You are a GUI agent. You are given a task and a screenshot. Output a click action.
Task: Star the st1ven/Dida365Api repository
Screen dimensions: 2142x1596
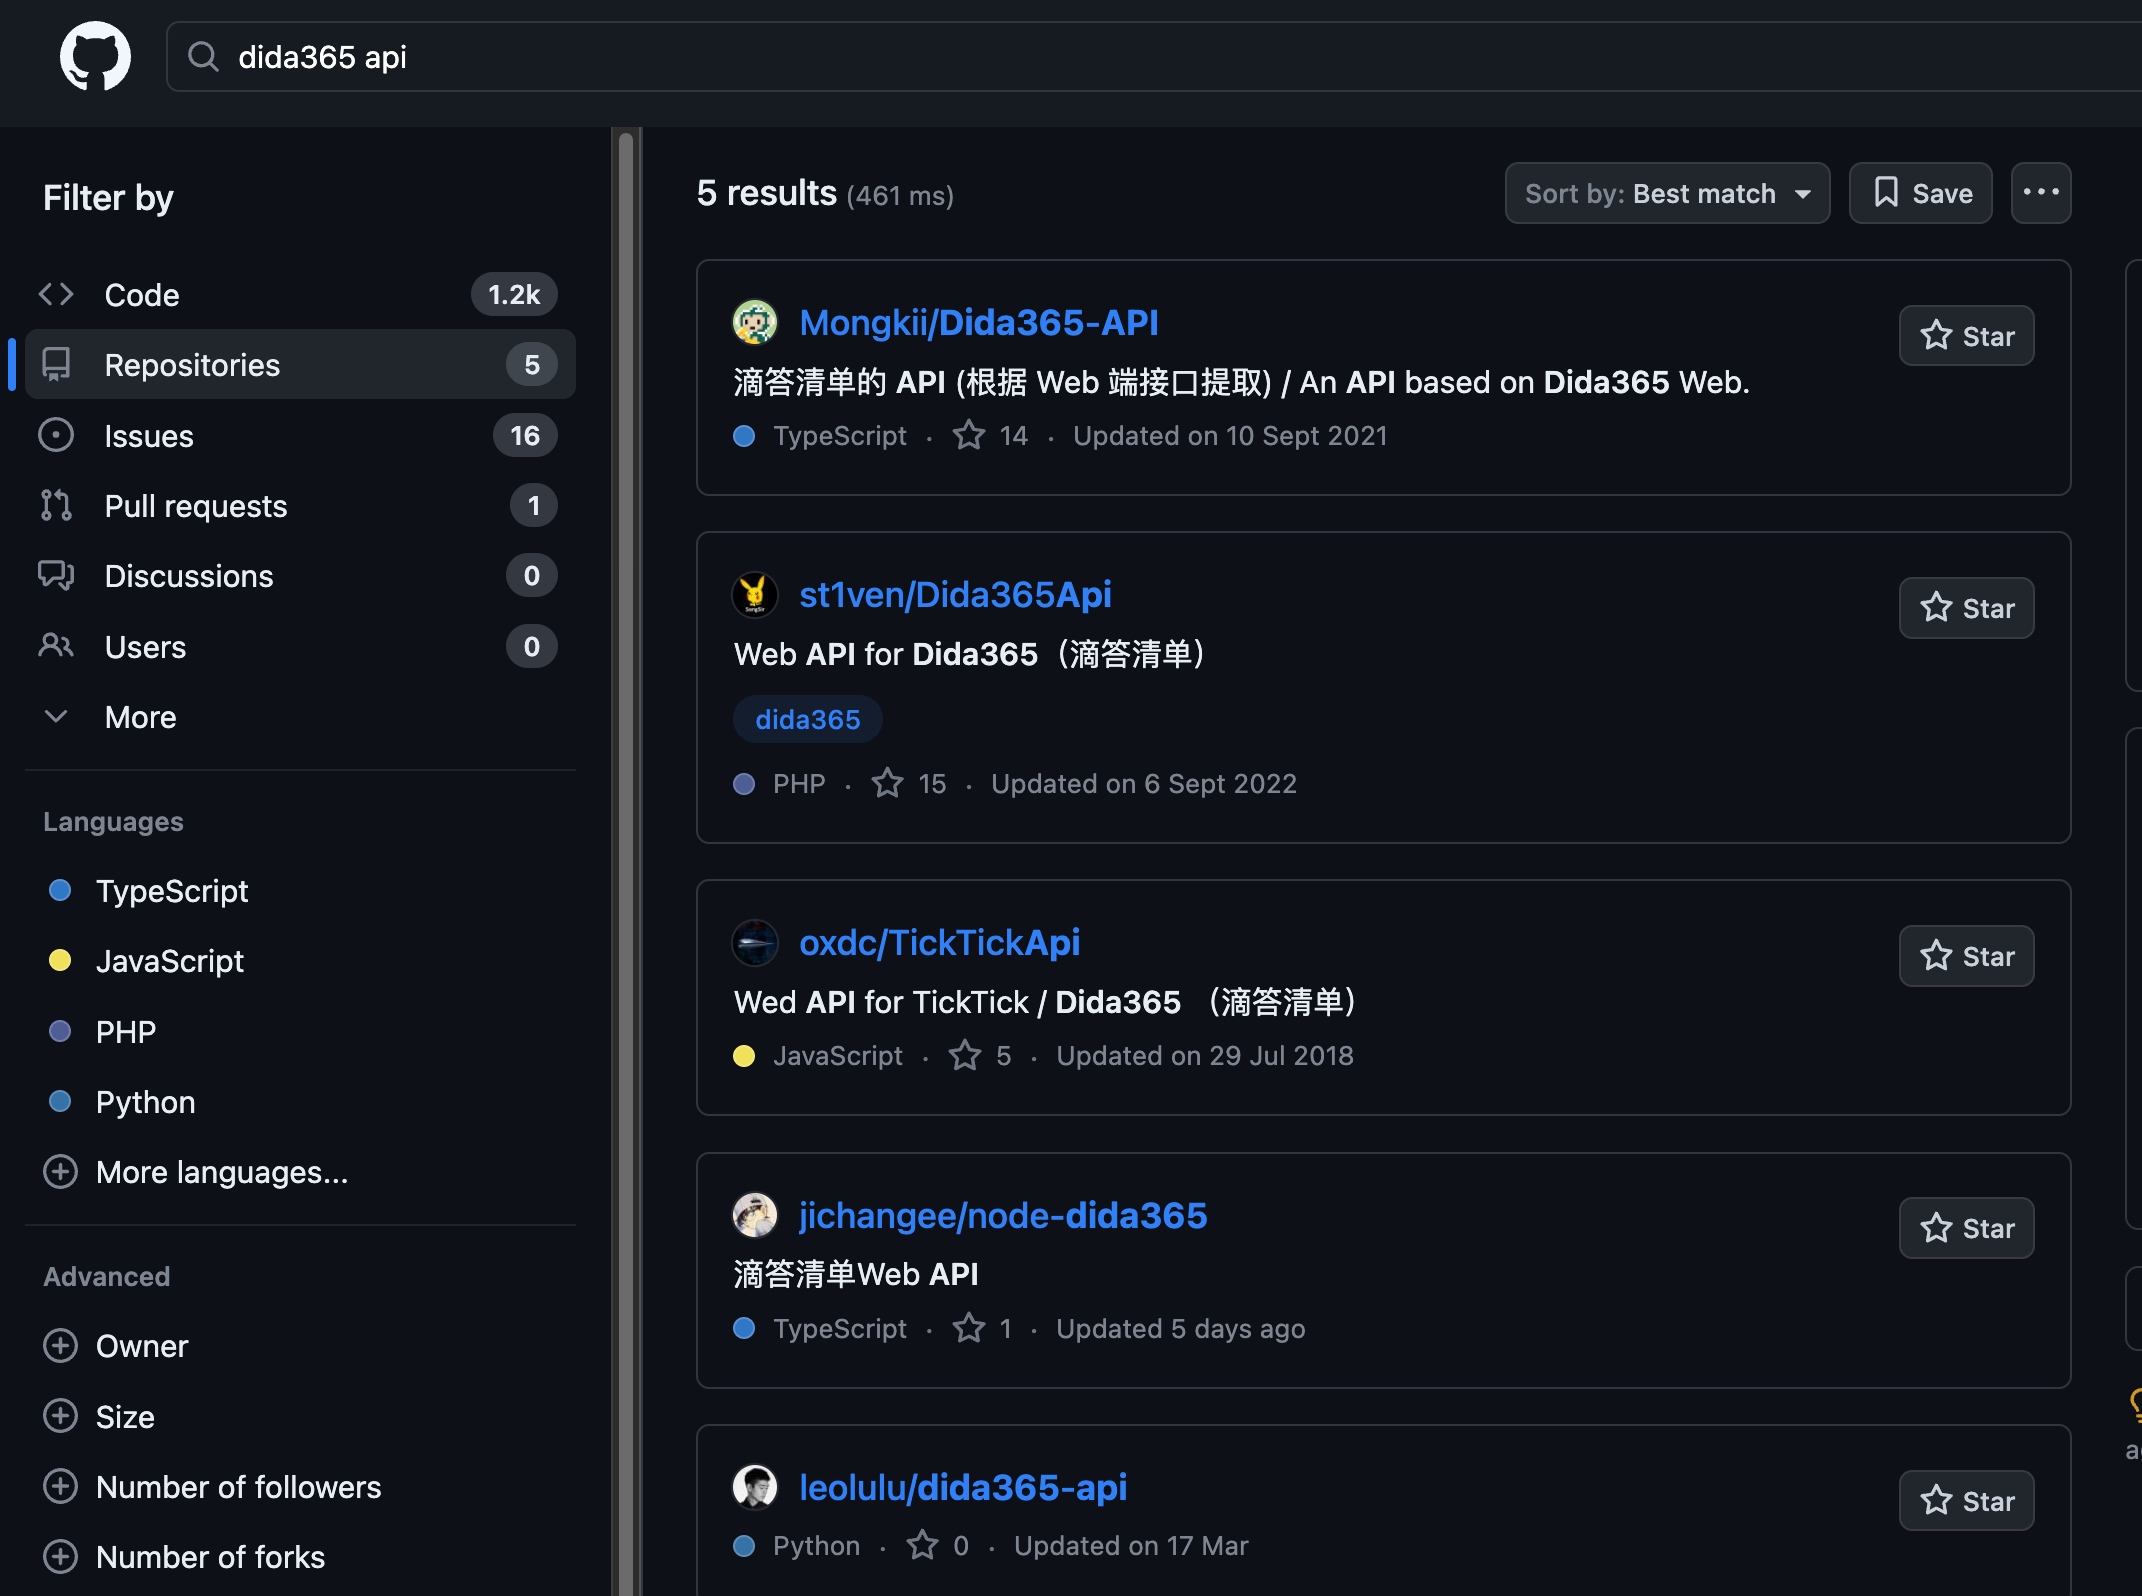1966,608
